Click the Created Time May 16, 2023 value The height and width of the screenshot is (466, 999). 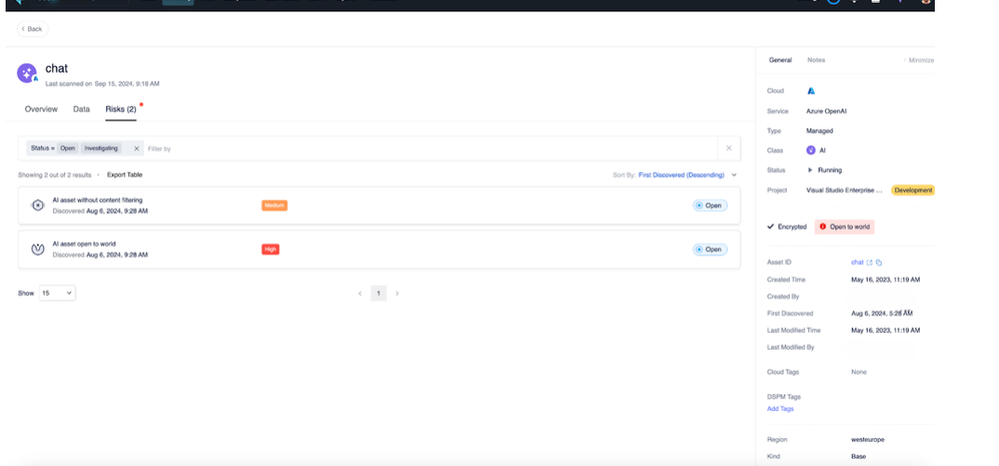tap(886, 279)
